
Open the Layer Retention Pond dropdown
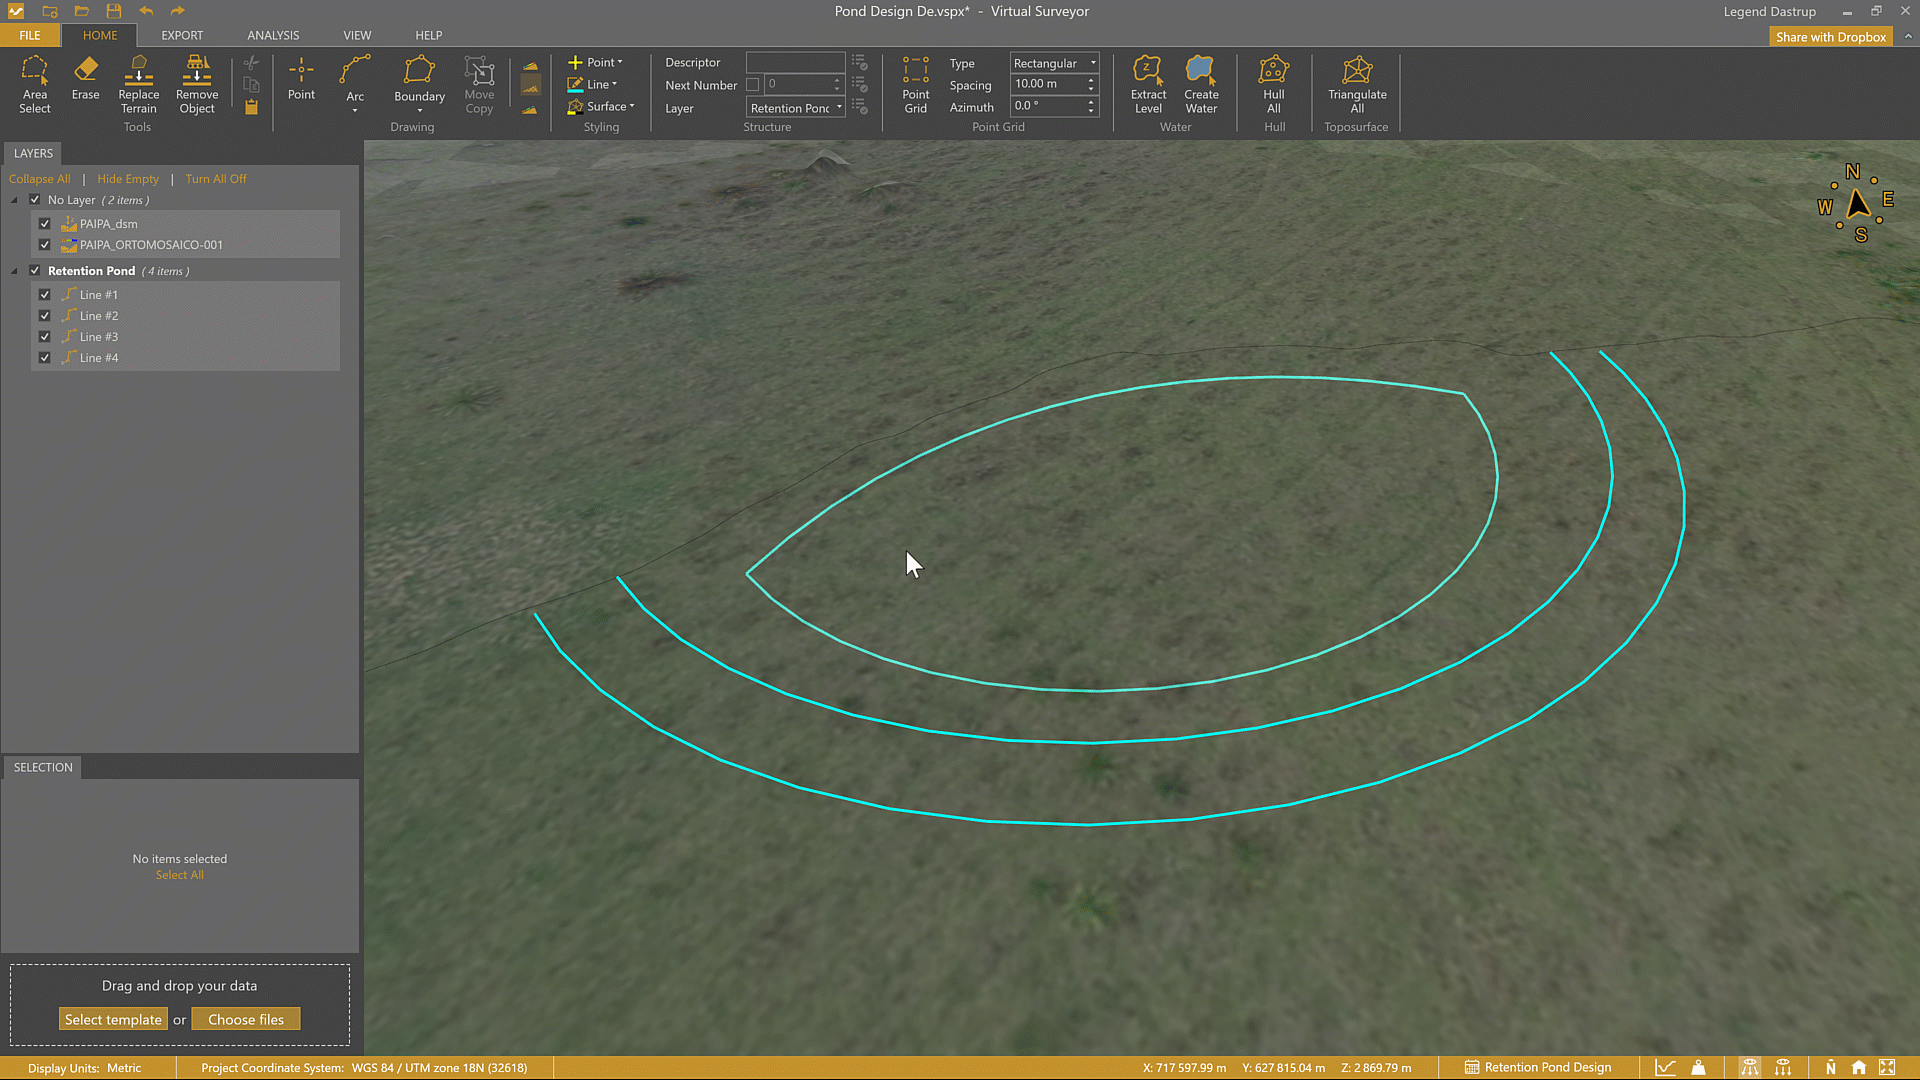coord(796,108)
